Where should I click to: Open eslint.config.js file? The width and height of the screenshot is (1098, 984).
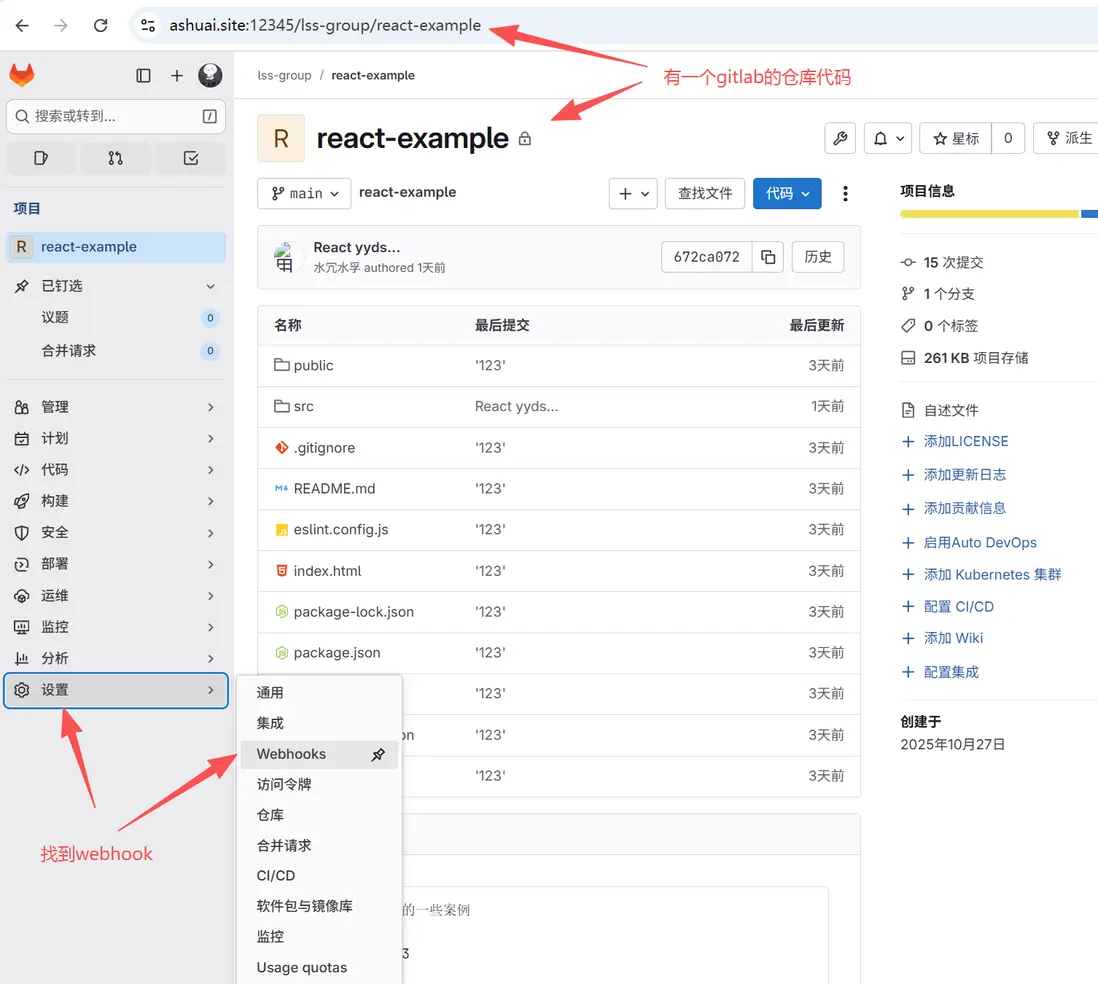(340, 529)
